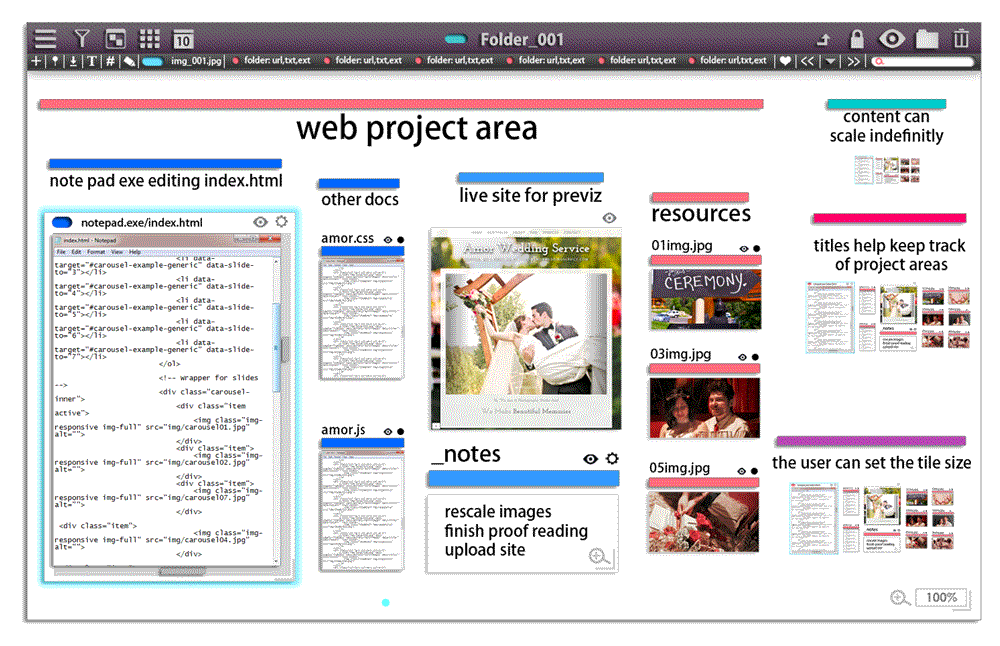
Task: Click the trash can icon
Action: [x=961, y=39]
